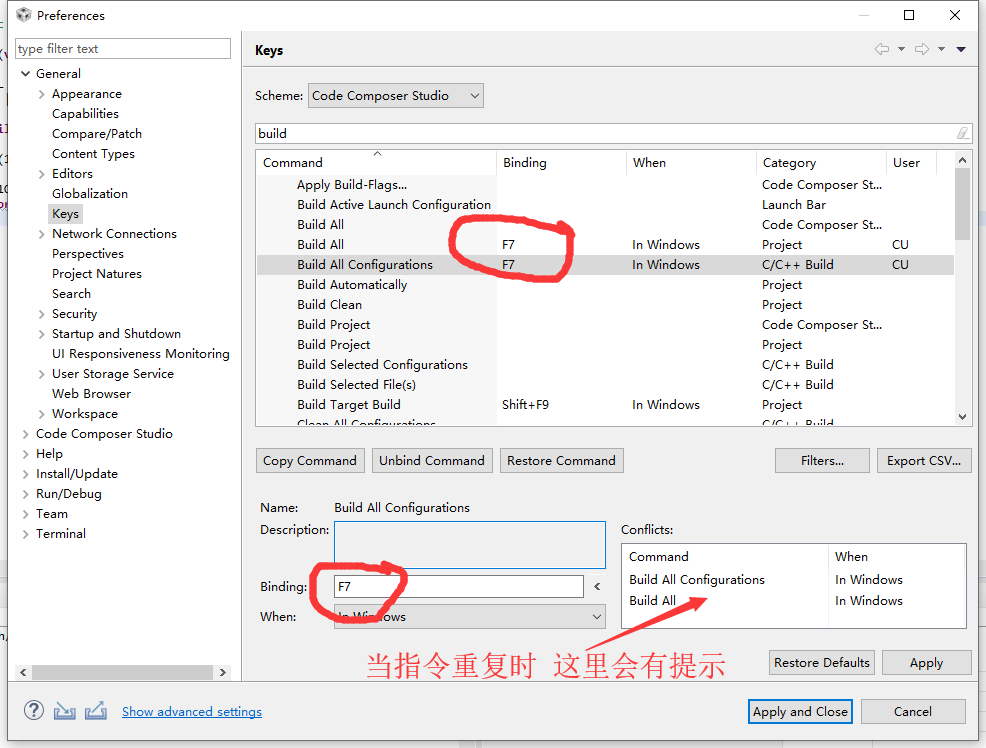This screenshot has height=748, width=986.
Task: Open the Globalization page
Action: (x=90, y=194)
